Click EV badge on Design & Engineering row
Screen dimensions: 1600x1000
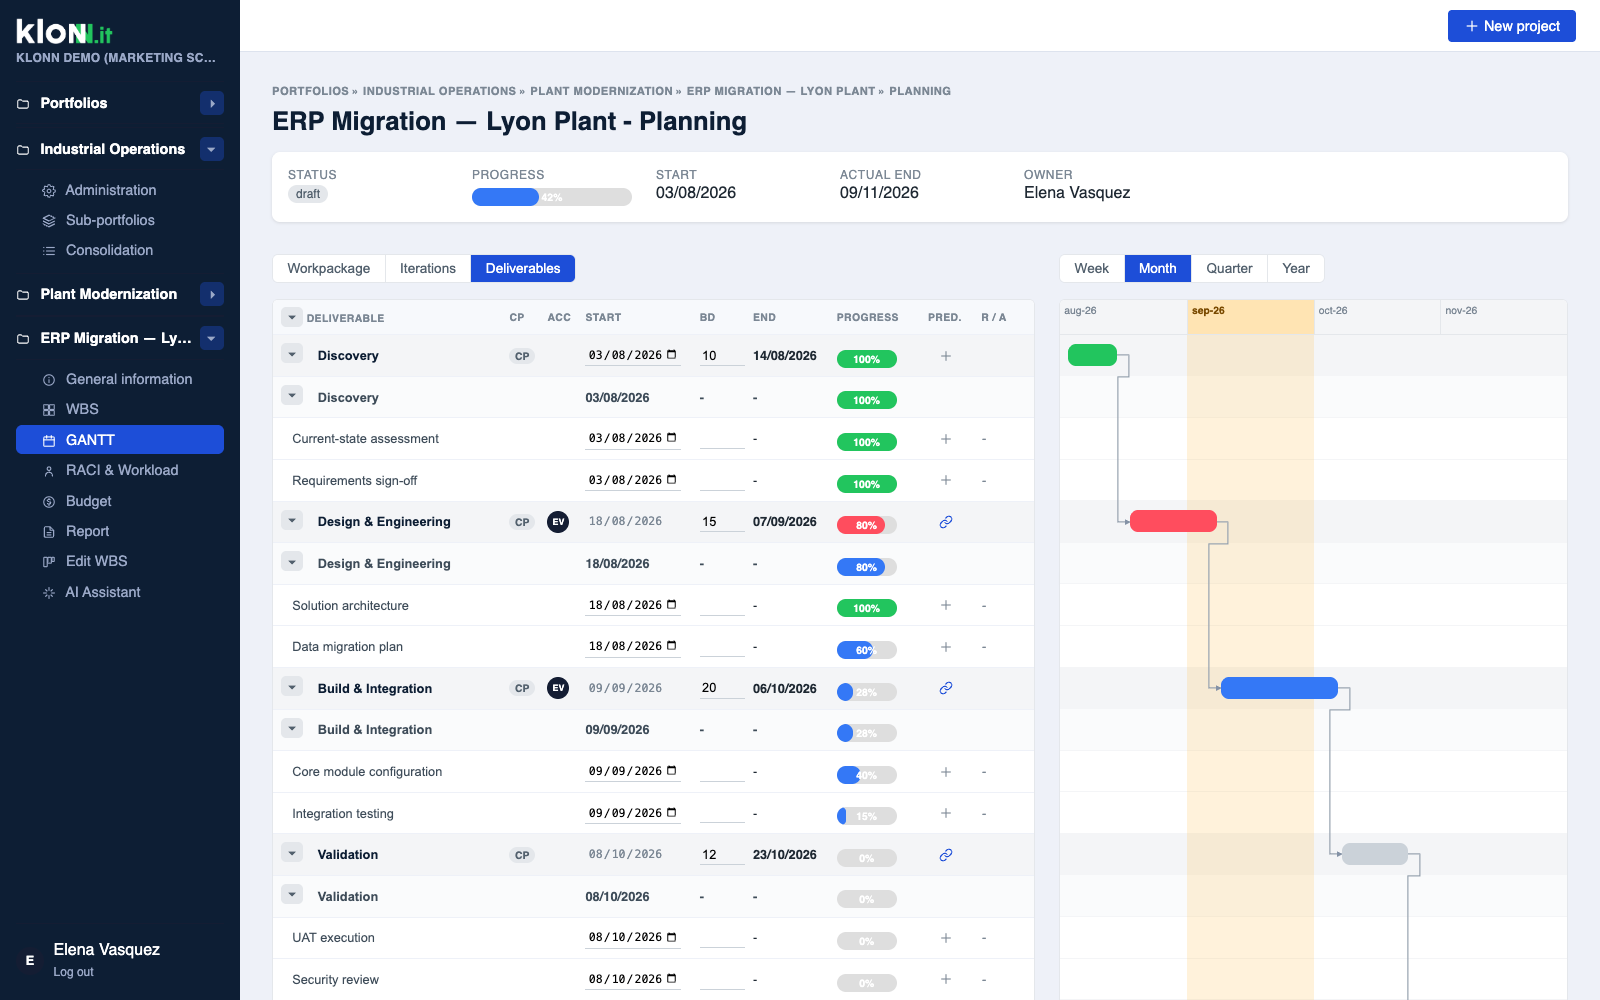(x=558, y=522)
